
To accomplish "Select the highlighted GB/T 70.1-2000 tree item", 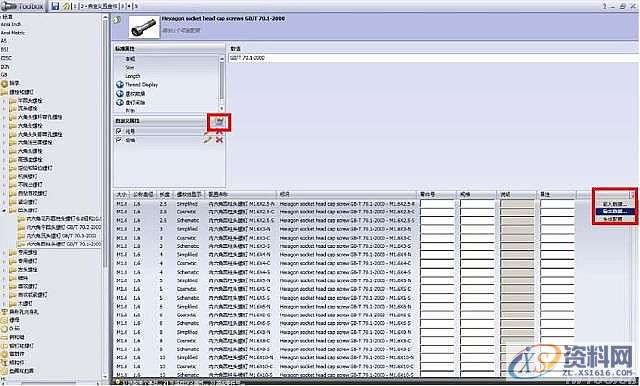I will click(64, 244).
